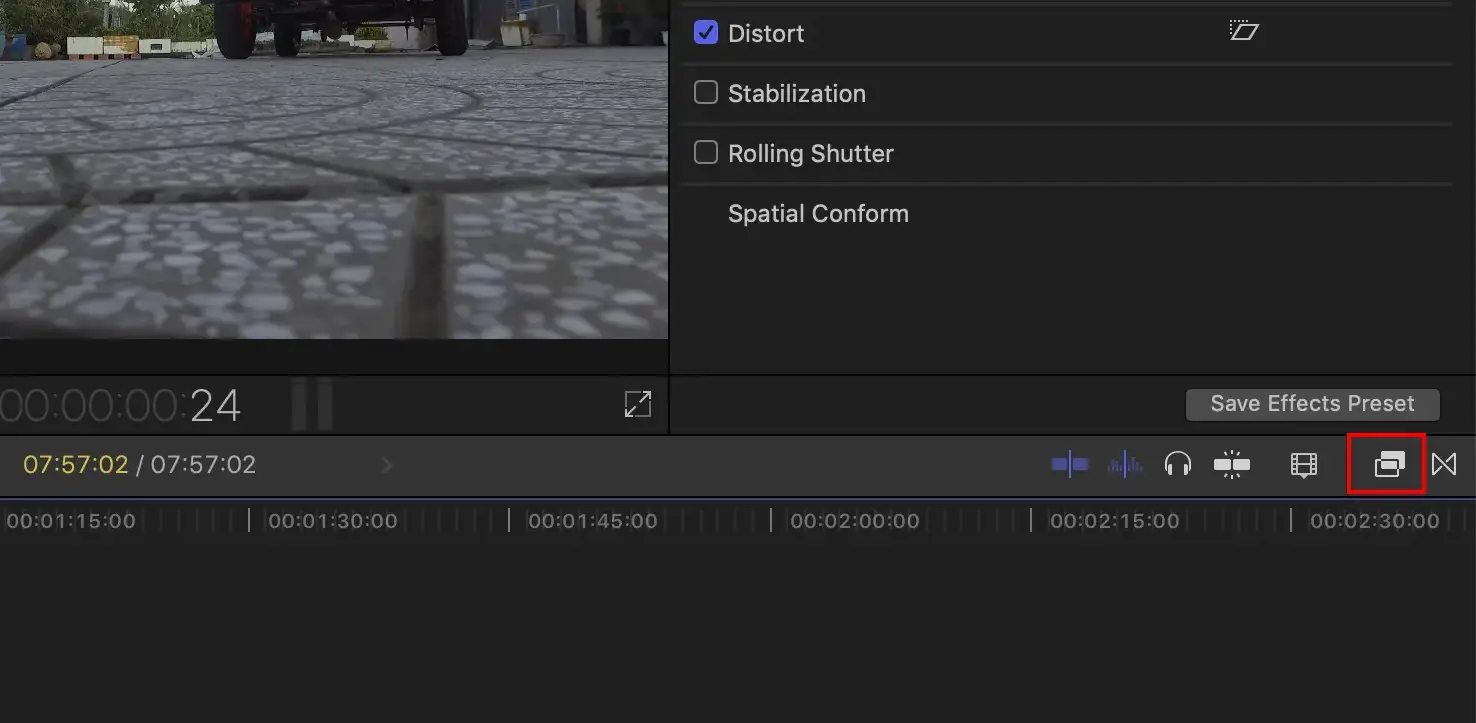The height and width of the screenshot is (723, 1476).
Task: Click the yellow 07:57:02 selected duration
Action: (x=76, y=465)
